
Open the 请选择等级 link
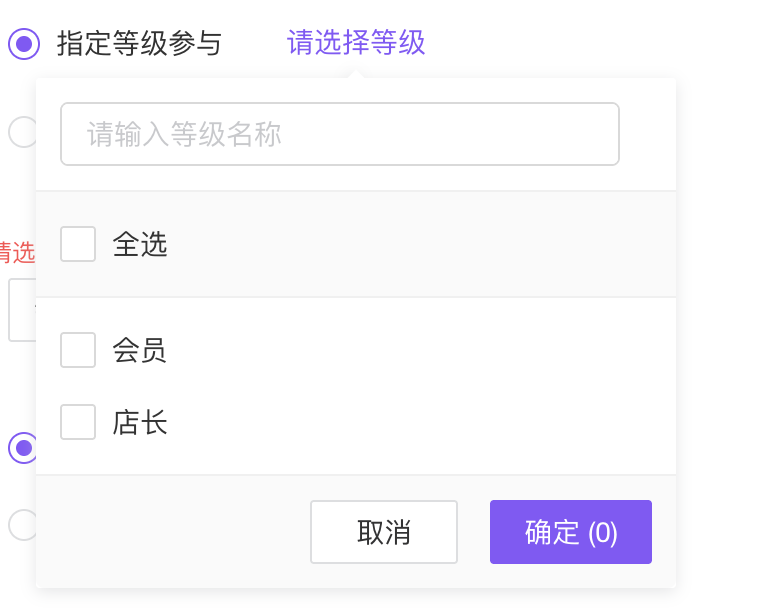pos(356,43)
